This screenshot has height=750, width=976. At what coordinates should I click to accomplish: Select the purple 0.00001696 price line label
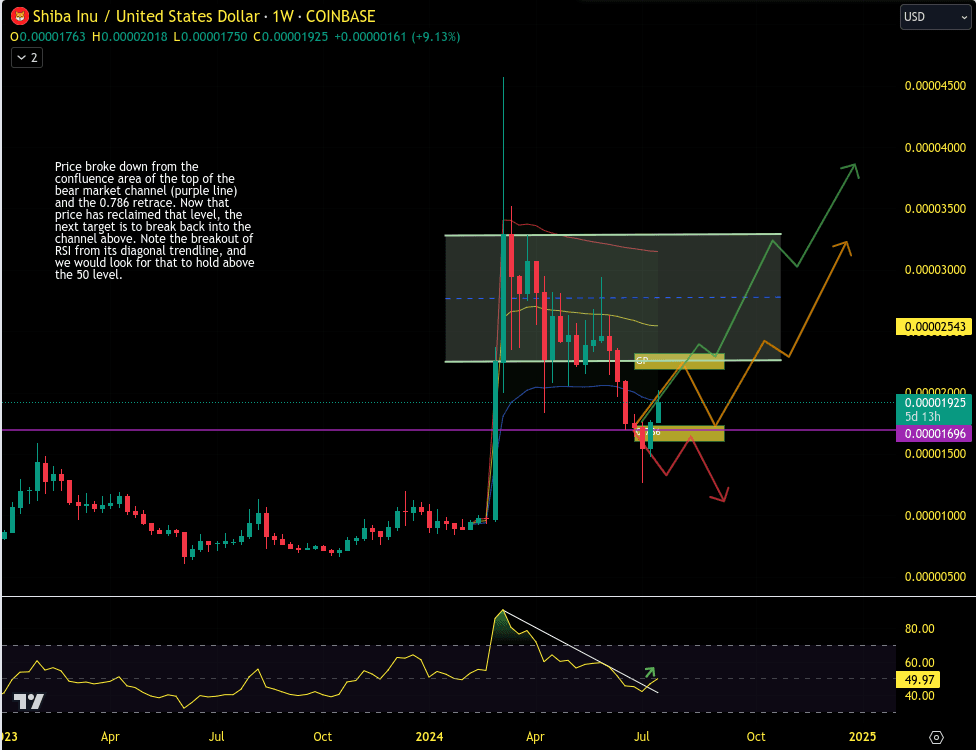tap(933, 434)
